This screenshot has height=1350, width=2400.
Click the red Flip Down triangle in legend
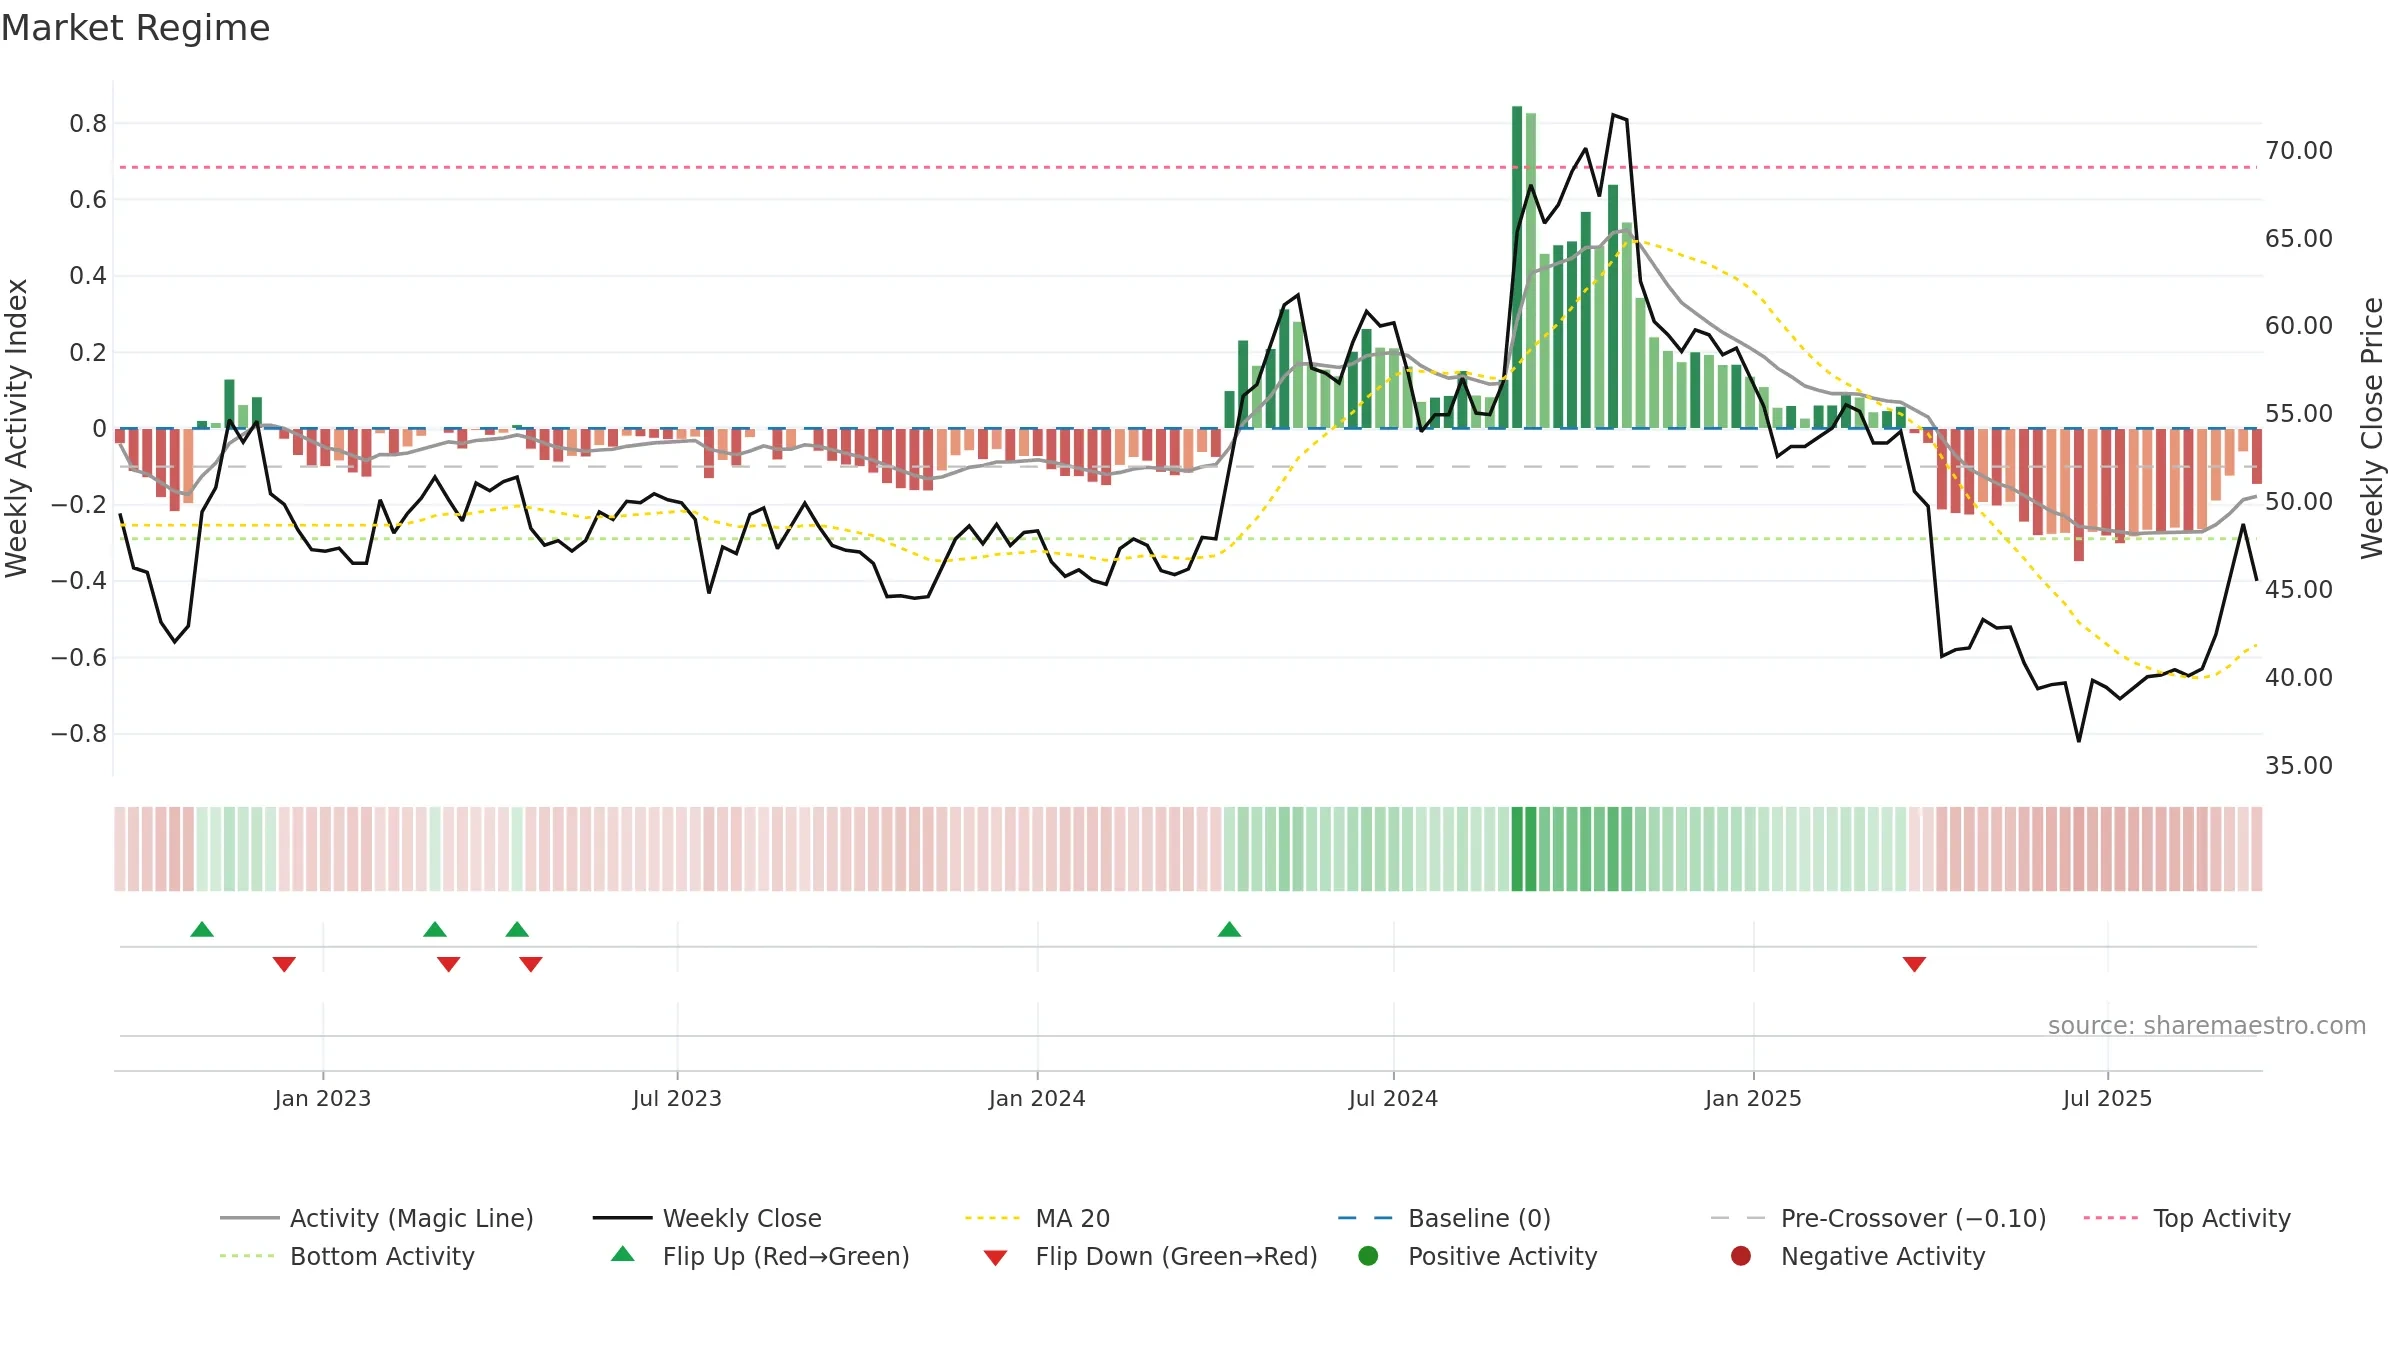point(995,1258)
